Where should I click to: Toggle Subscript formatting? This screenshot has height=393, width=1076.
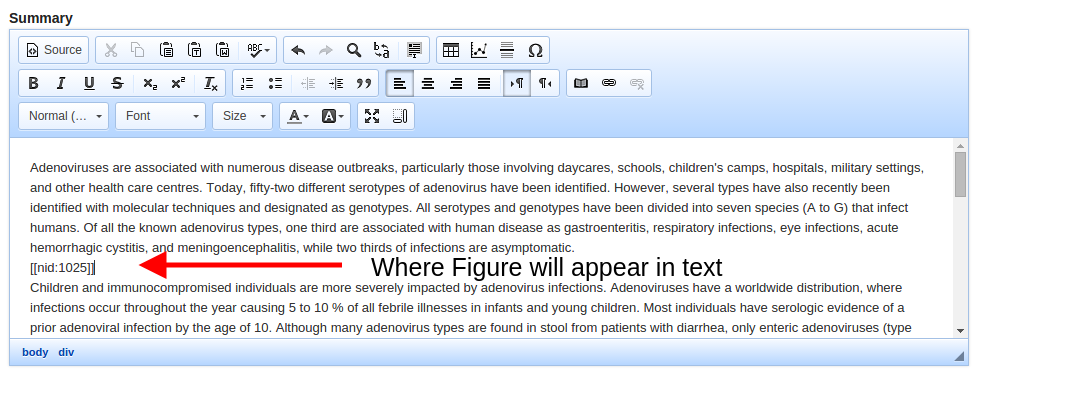click(150, 84)
